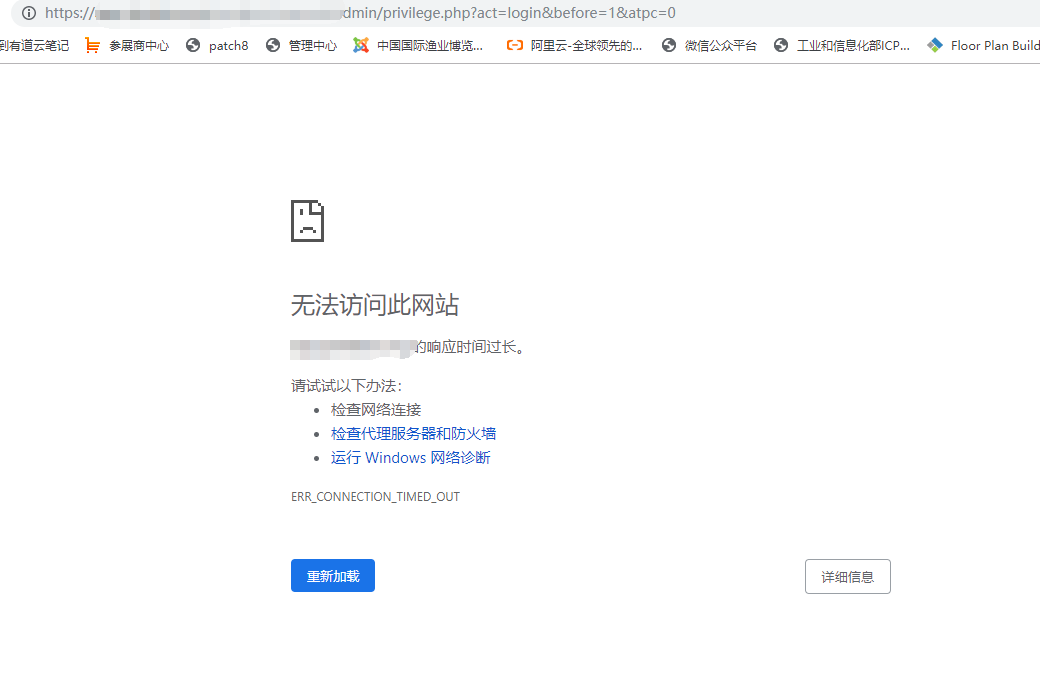This screenshot has width=1040, height=680.
Task: Click the 无法访问此网站 heading
Action: [374, 305]
